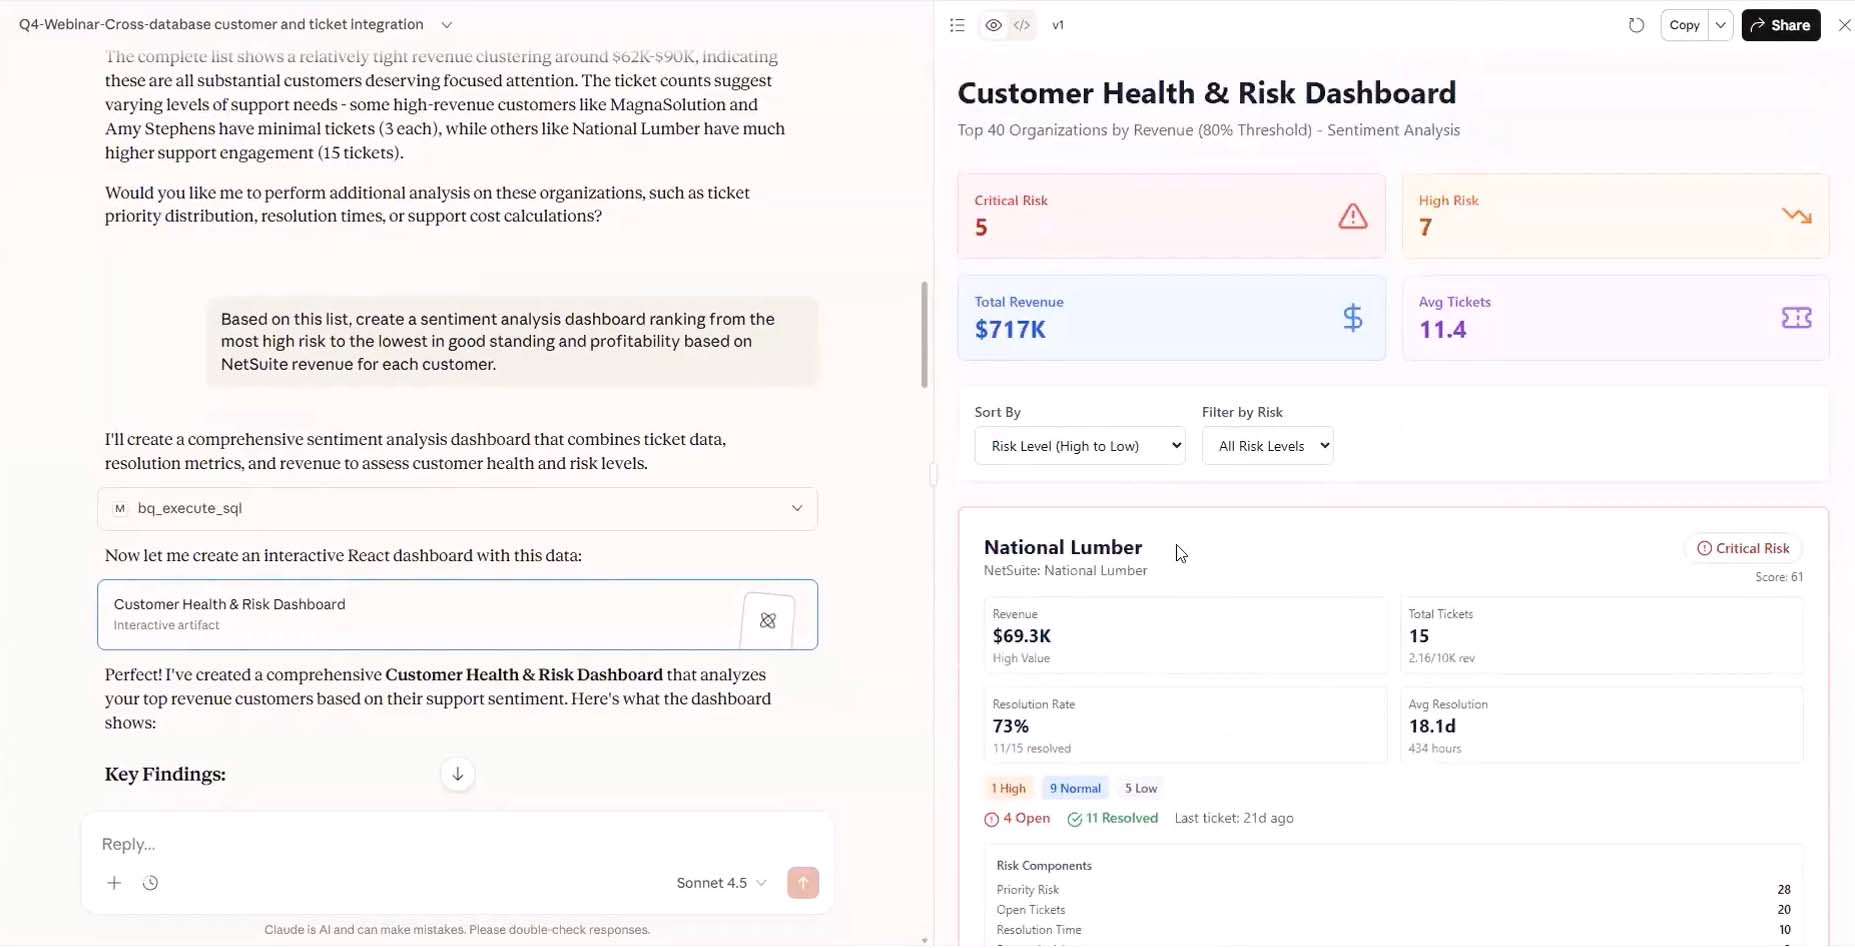
Task: Open the Sonnet 4.5 model selector
Action: tap(721, 883)
